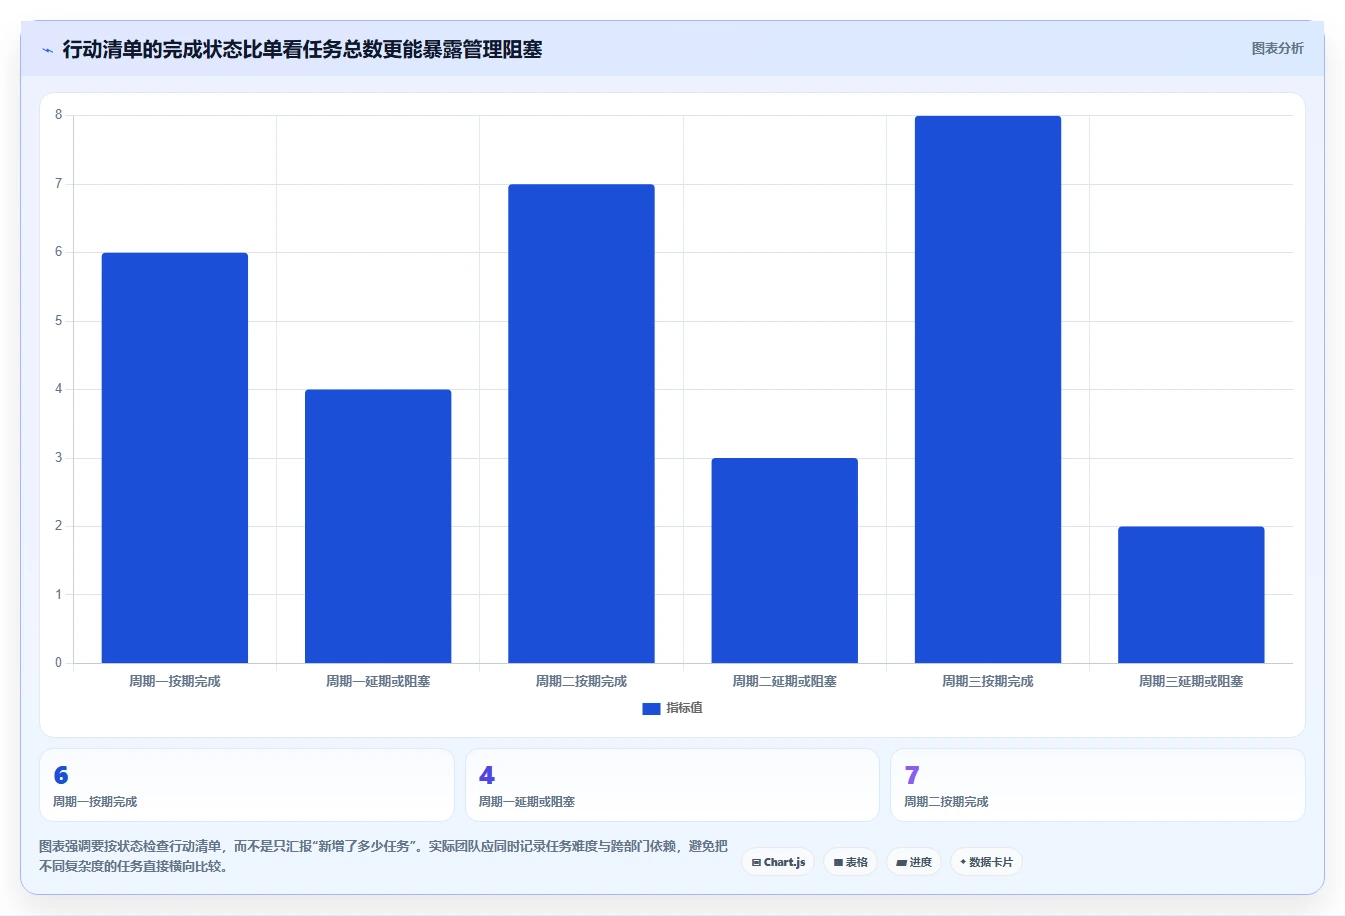1345x916 pixels.
Task: Click the small icon before the title
Action: tap(47, 50)
